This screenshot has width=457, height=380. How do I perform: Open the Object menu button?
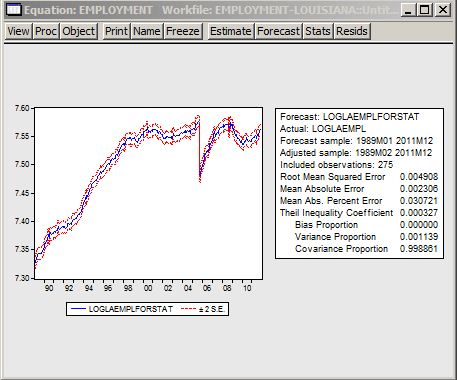79,31
